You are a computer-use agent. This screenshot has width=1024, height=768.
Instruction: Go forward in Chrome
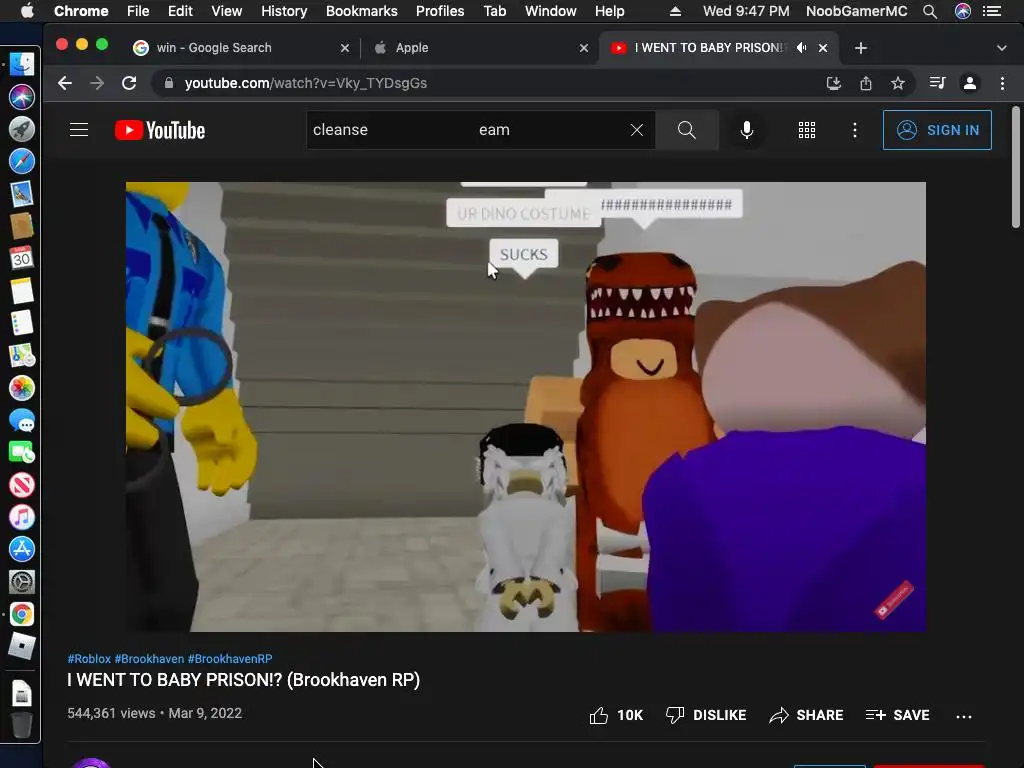point(97,83)
